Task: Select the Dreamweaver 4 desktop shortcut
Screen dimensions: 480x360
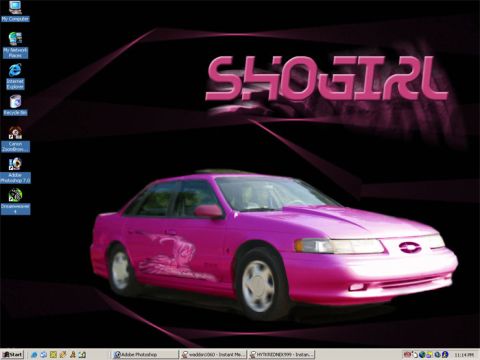Action: tap(15, 201)
